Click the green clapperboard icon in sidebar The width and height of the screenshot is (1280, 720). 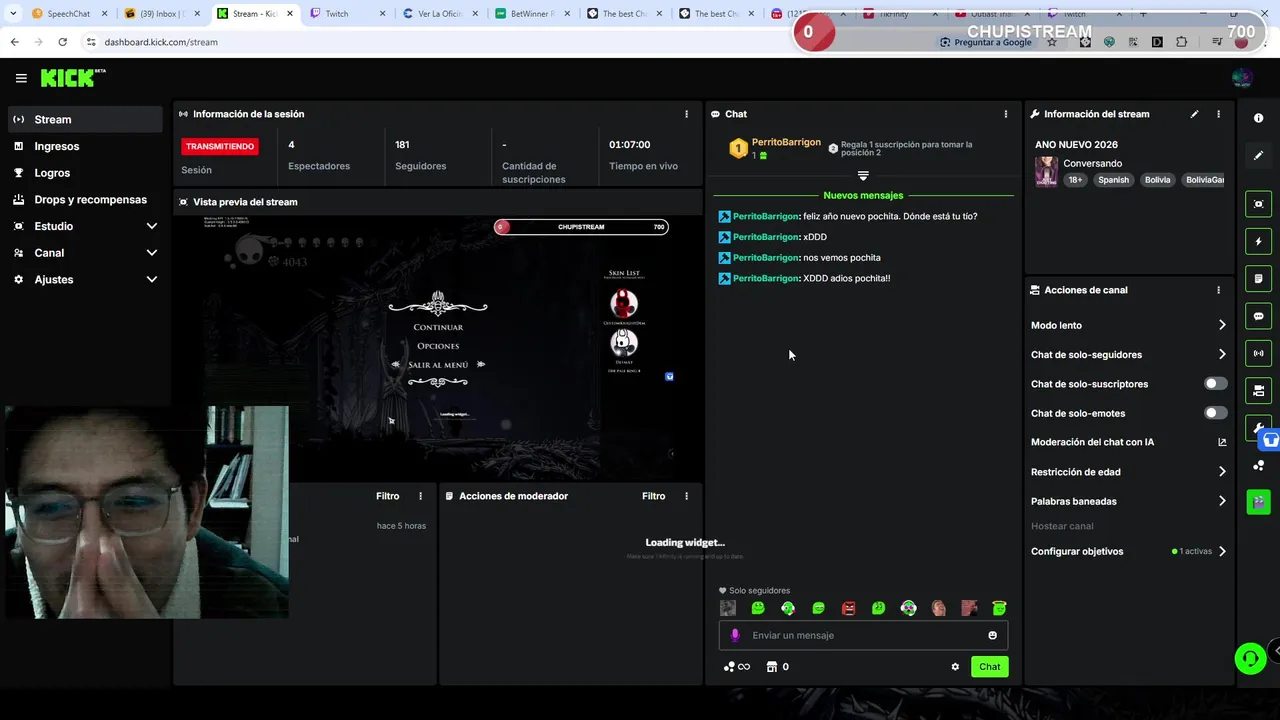pos(1258,502)
